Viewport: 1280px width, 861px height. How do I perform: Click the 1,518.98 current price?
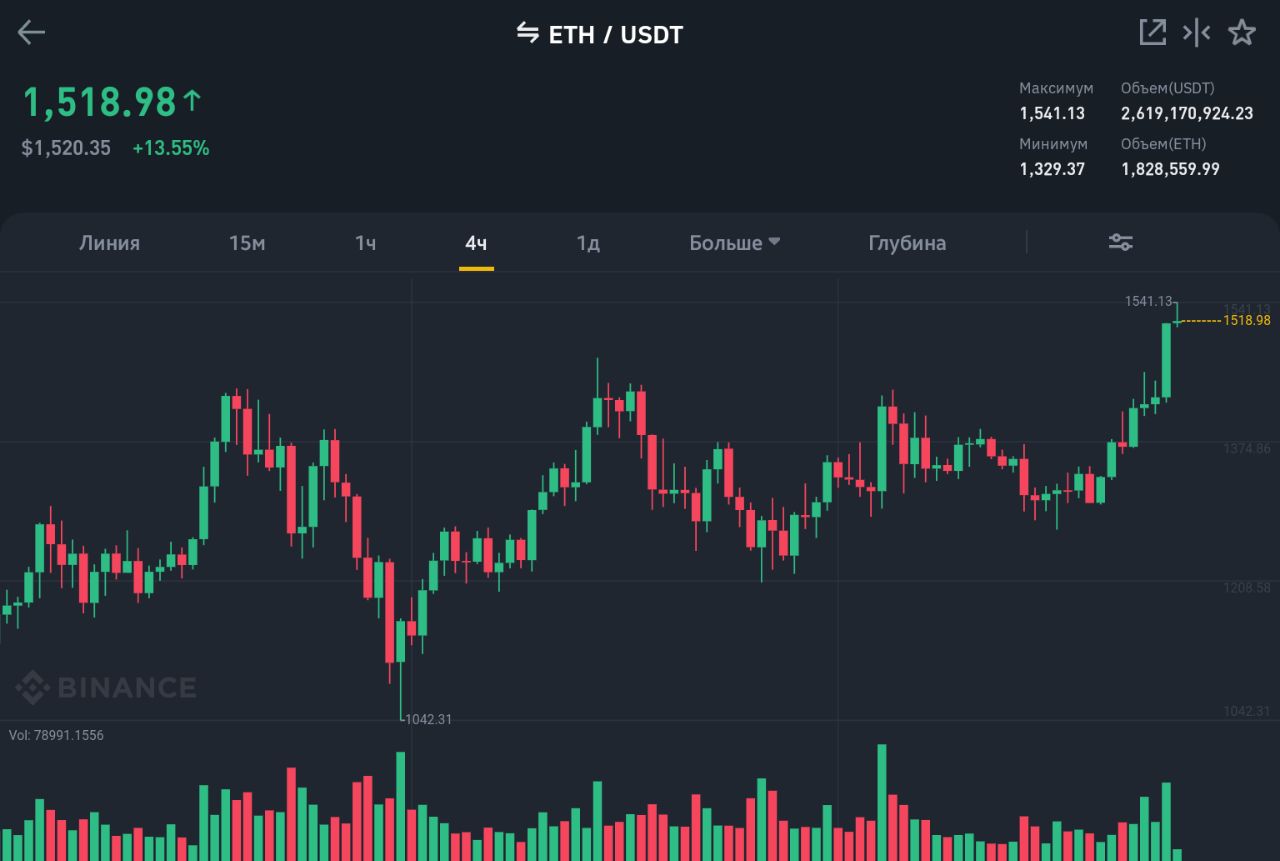click(99, 102)
